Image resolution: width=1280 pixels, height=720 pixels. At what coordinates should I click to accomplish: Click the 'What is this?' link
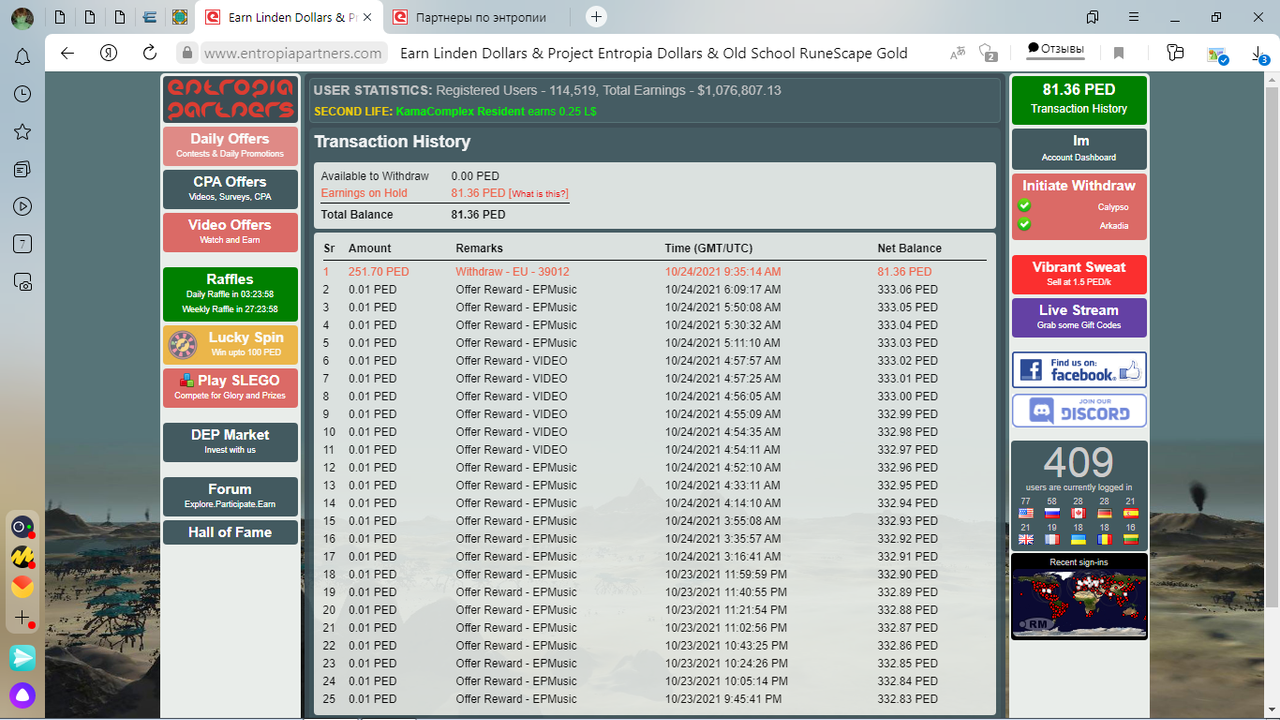tap(539, 194)
